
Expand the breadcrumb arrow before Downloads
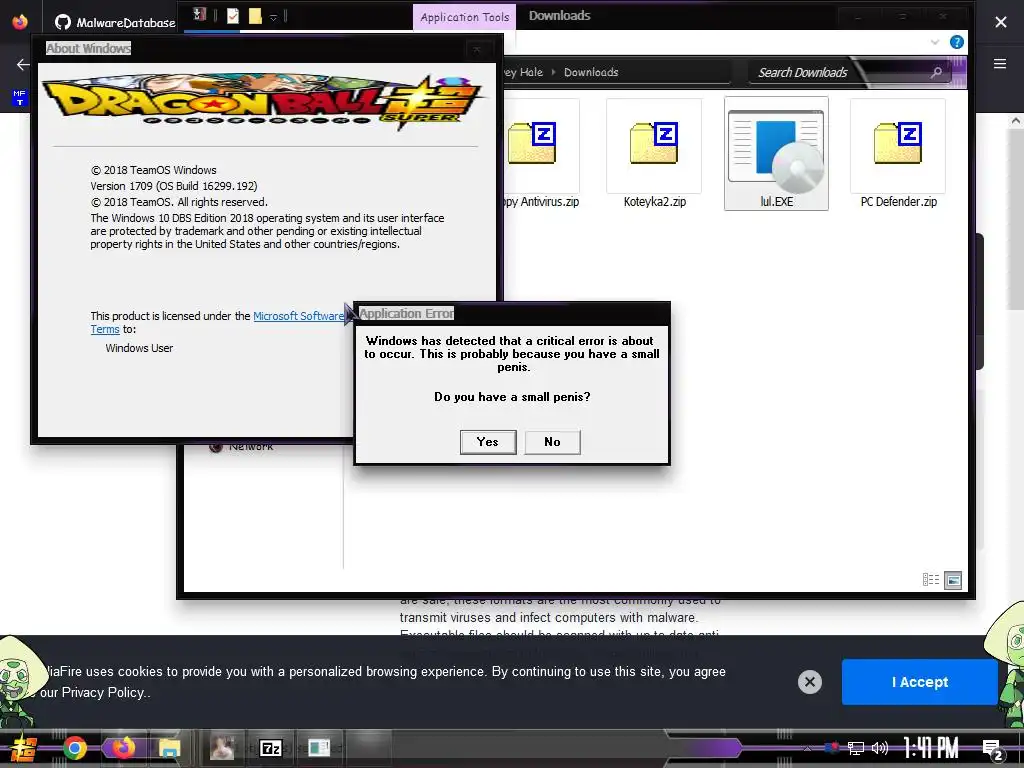coord(554,72)
